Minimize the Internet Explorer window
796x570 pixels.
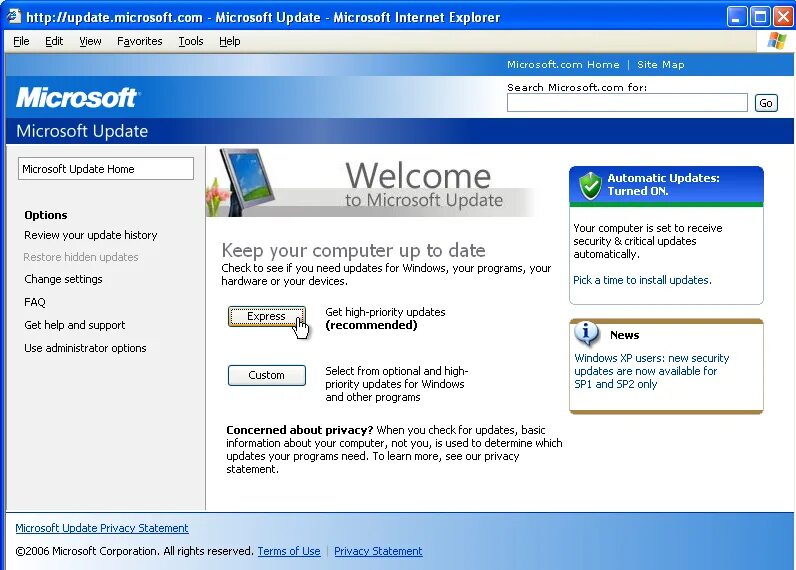tap(736, 17)
